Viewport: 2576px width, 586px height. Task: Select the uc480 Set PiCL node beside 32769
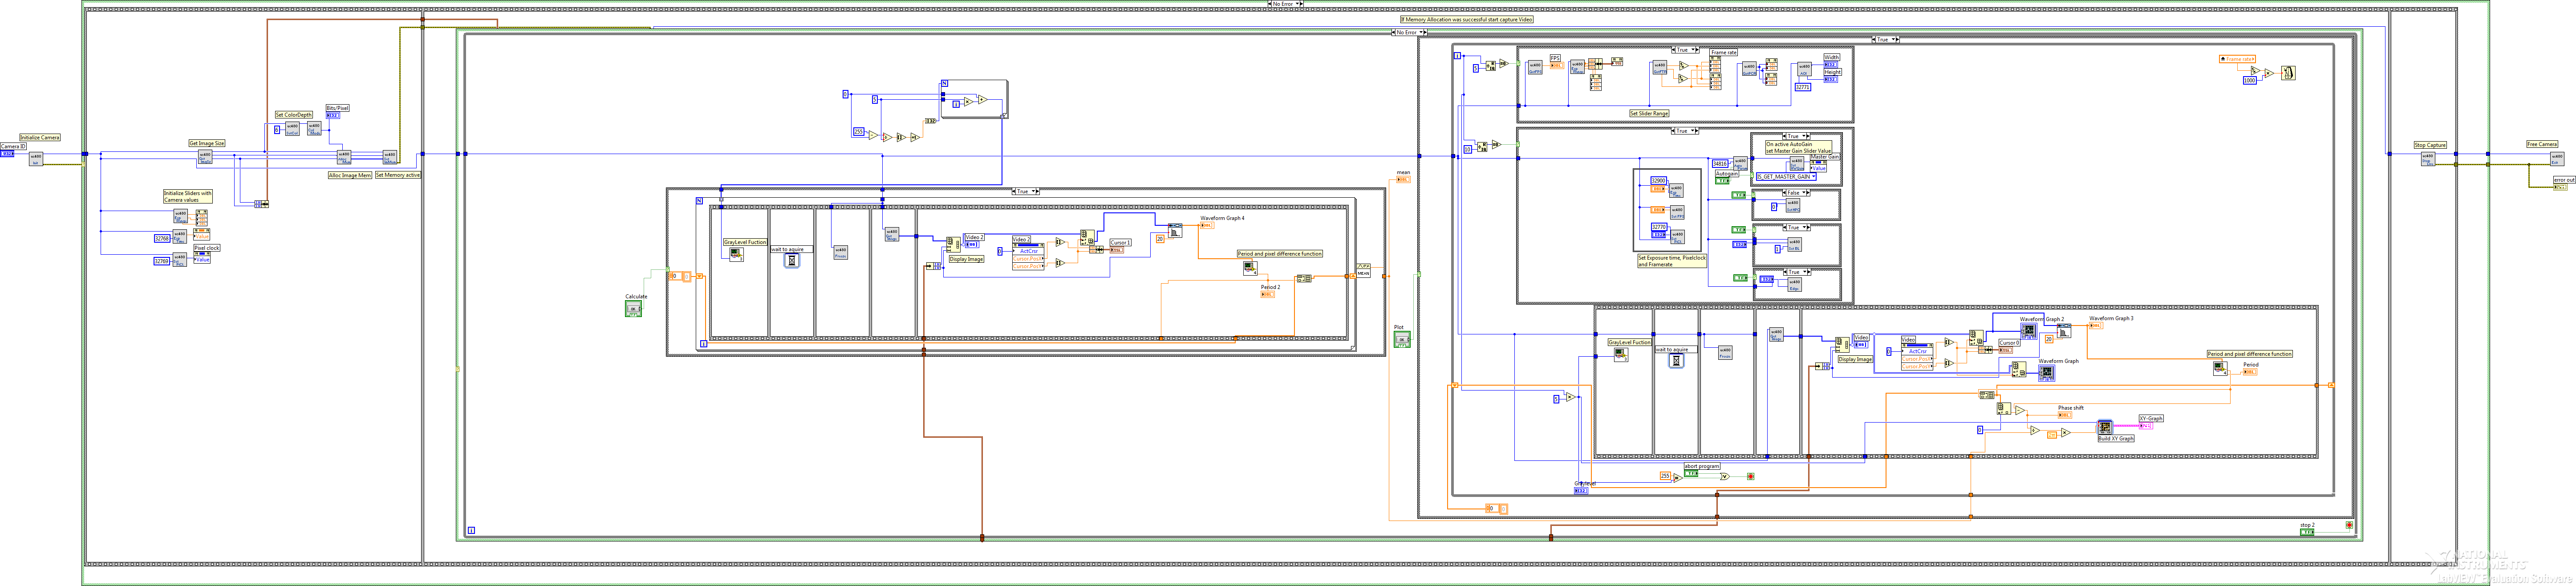tap(180, 259)
